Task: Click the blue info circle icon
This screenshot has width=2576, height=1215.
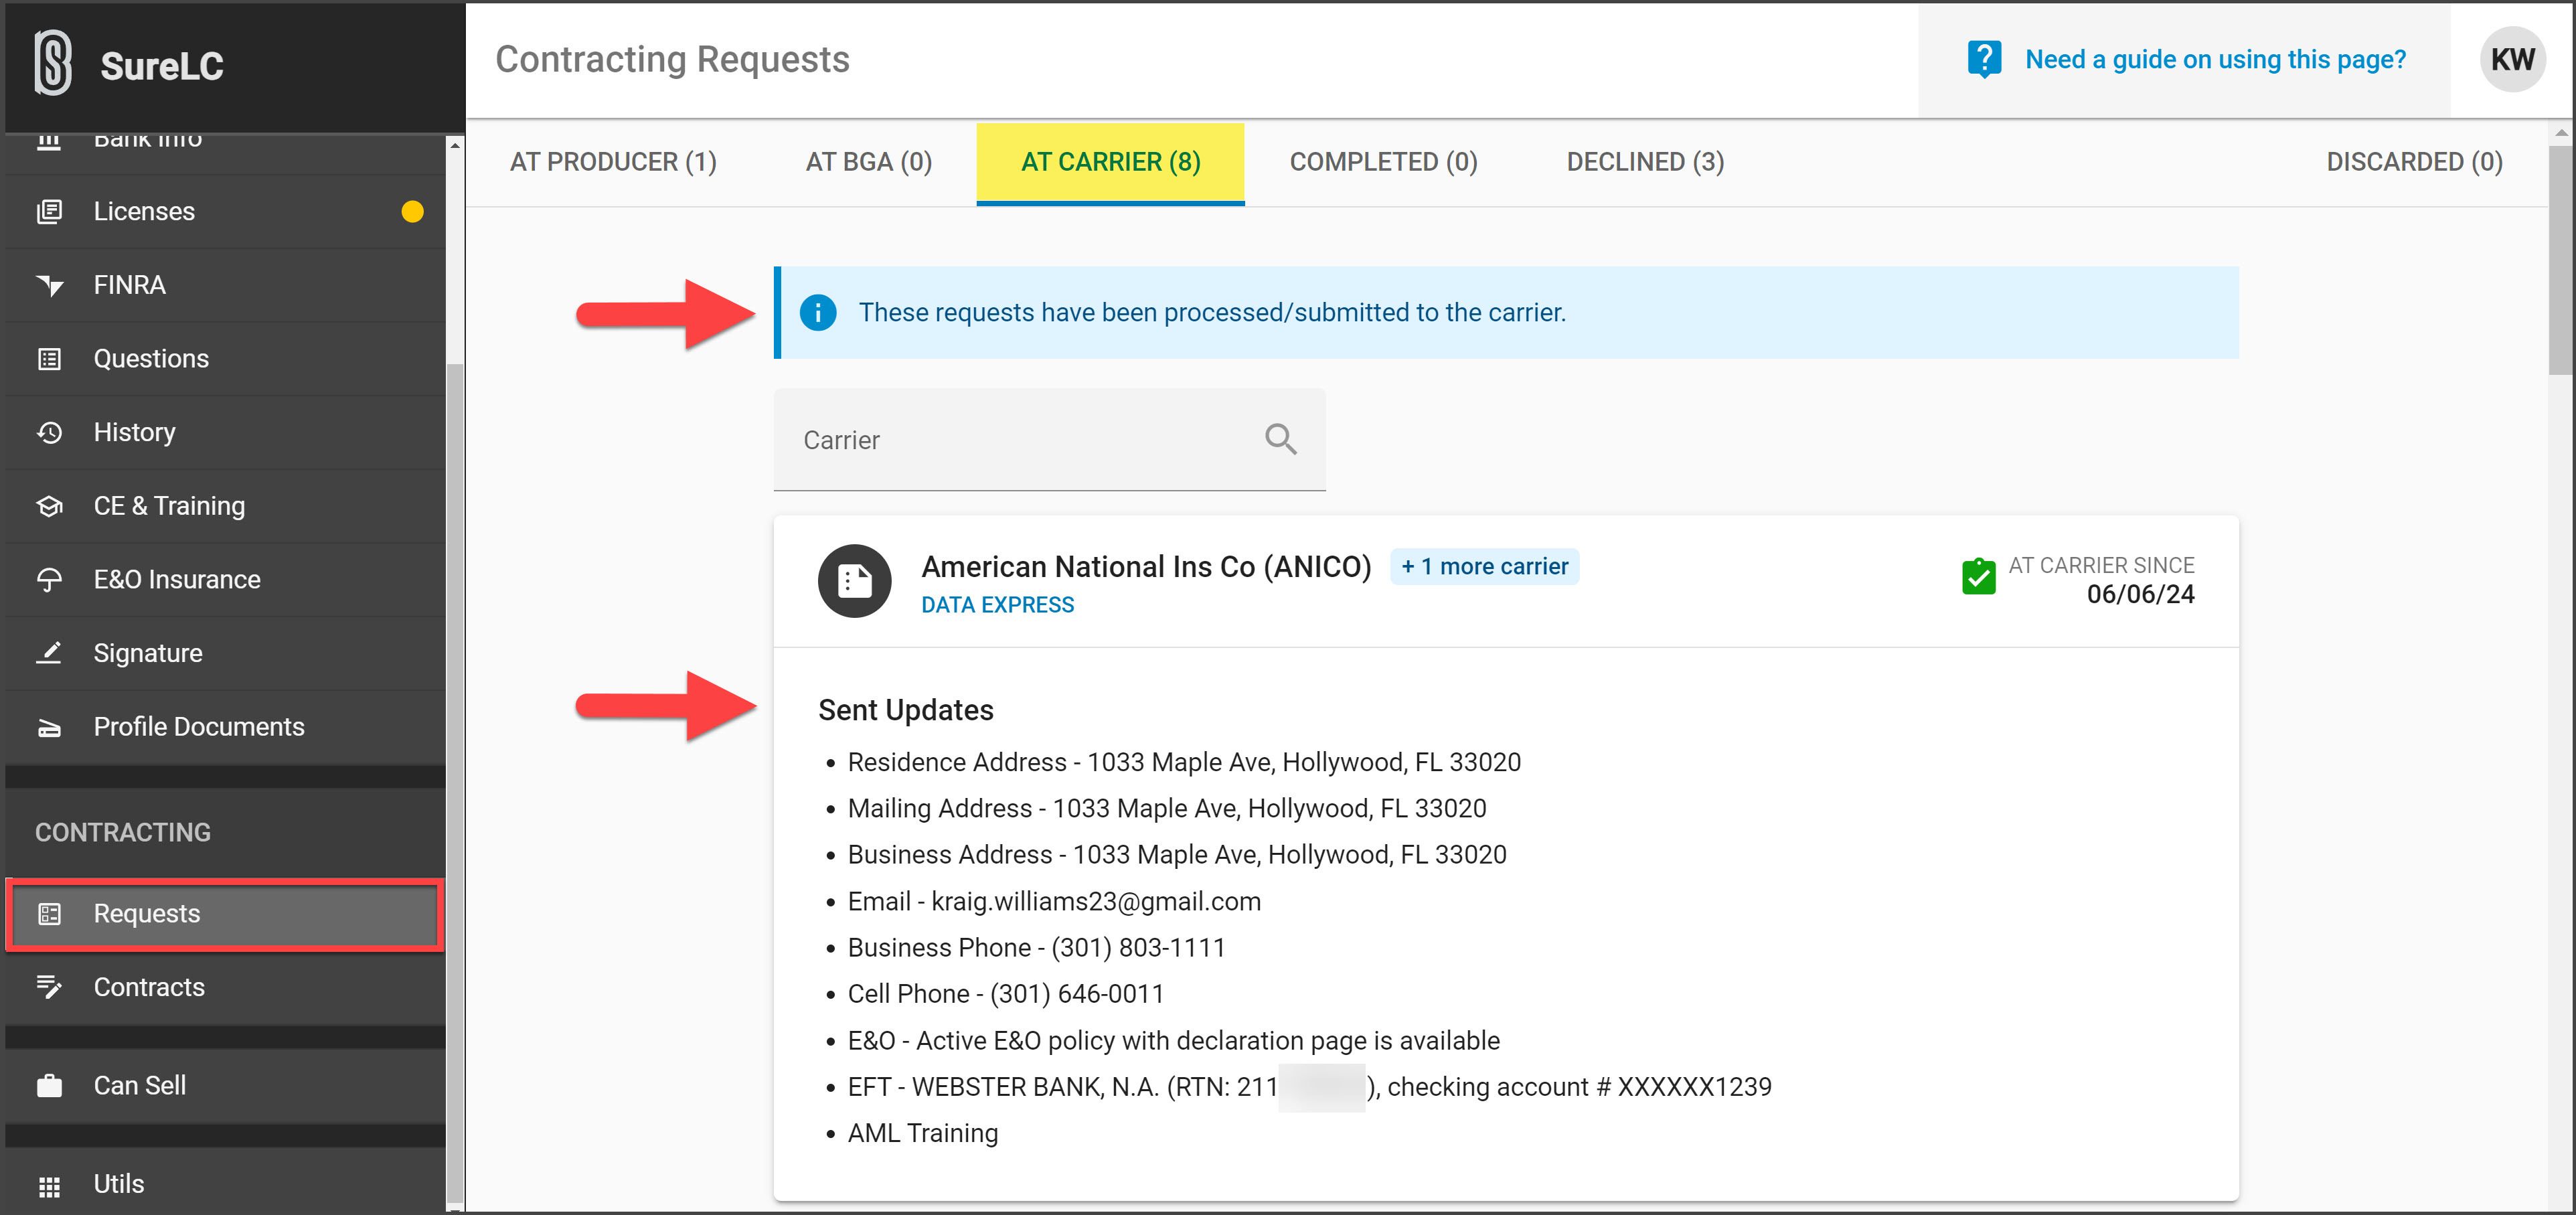Action: [818, 313]
